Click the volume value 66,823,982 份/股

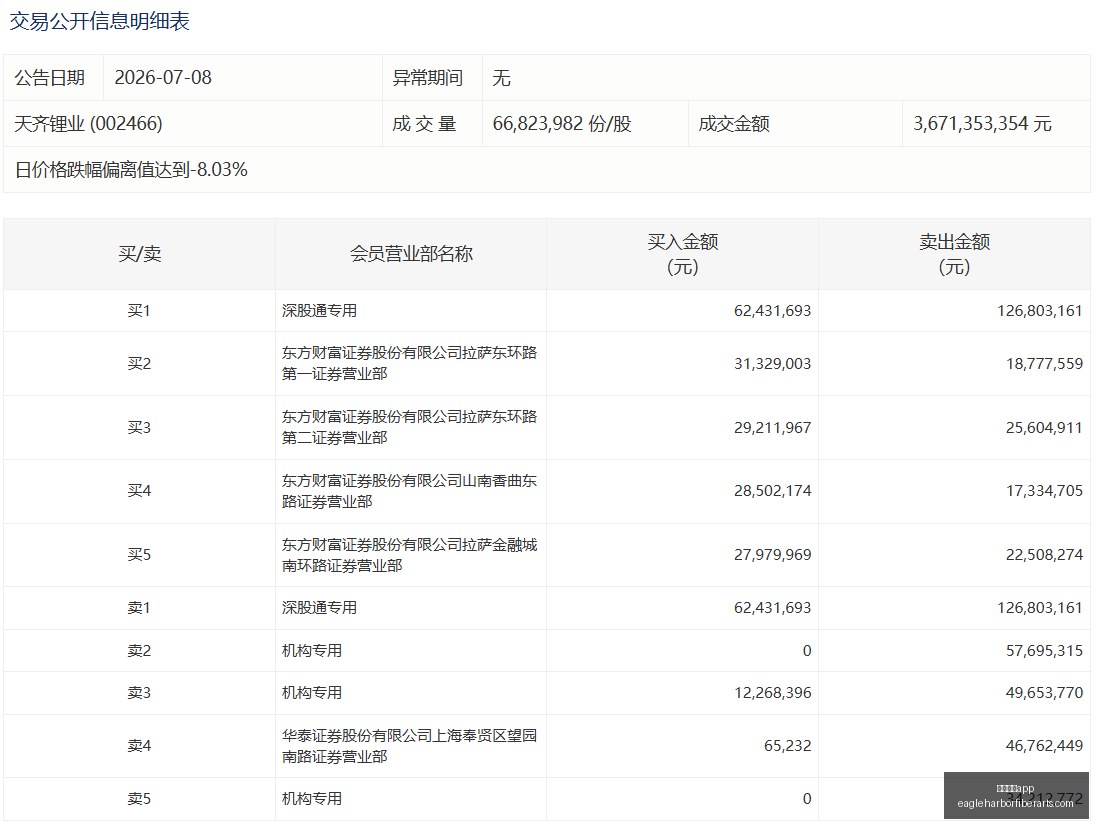point(562,123)
